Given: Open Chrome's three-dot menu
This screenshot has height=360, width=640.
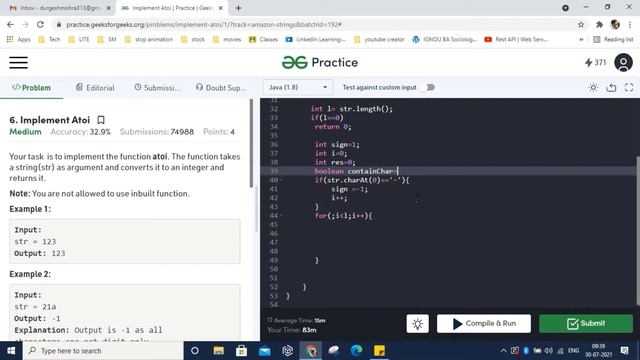Looking at the screenshot, I should (630, 24).
